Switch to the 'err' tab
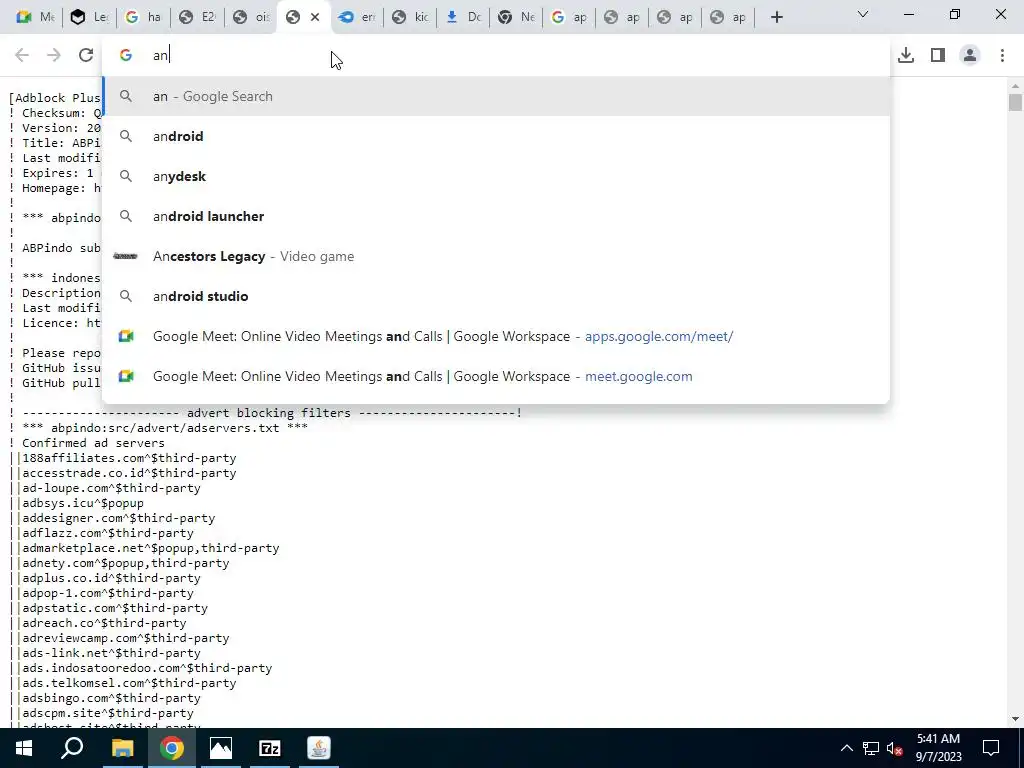 click(x=357, y=17)
